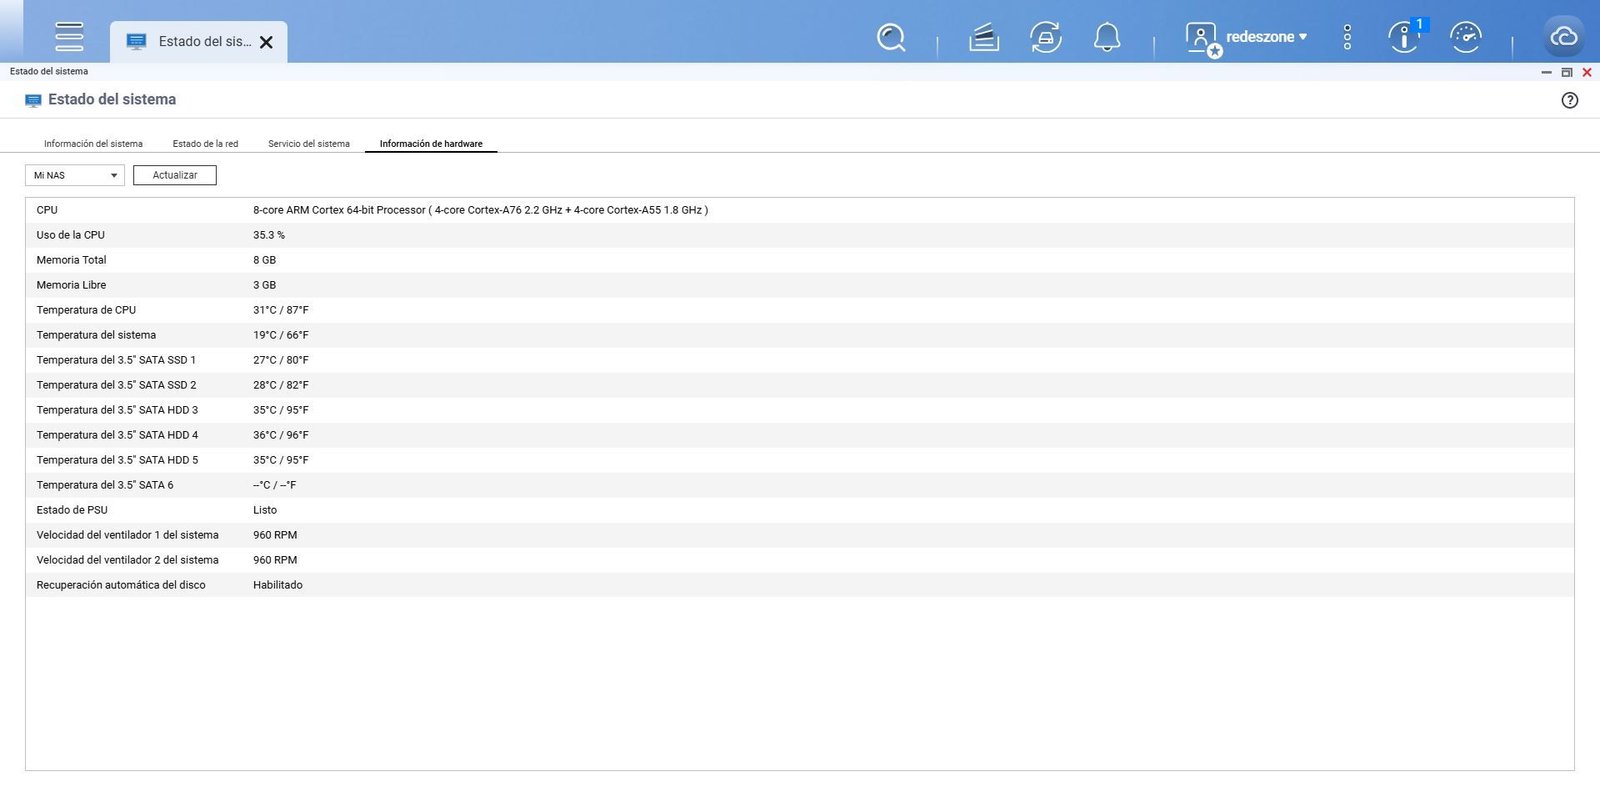
Task: Open the cloud icon in top corner
Action: pos(1563,38)
